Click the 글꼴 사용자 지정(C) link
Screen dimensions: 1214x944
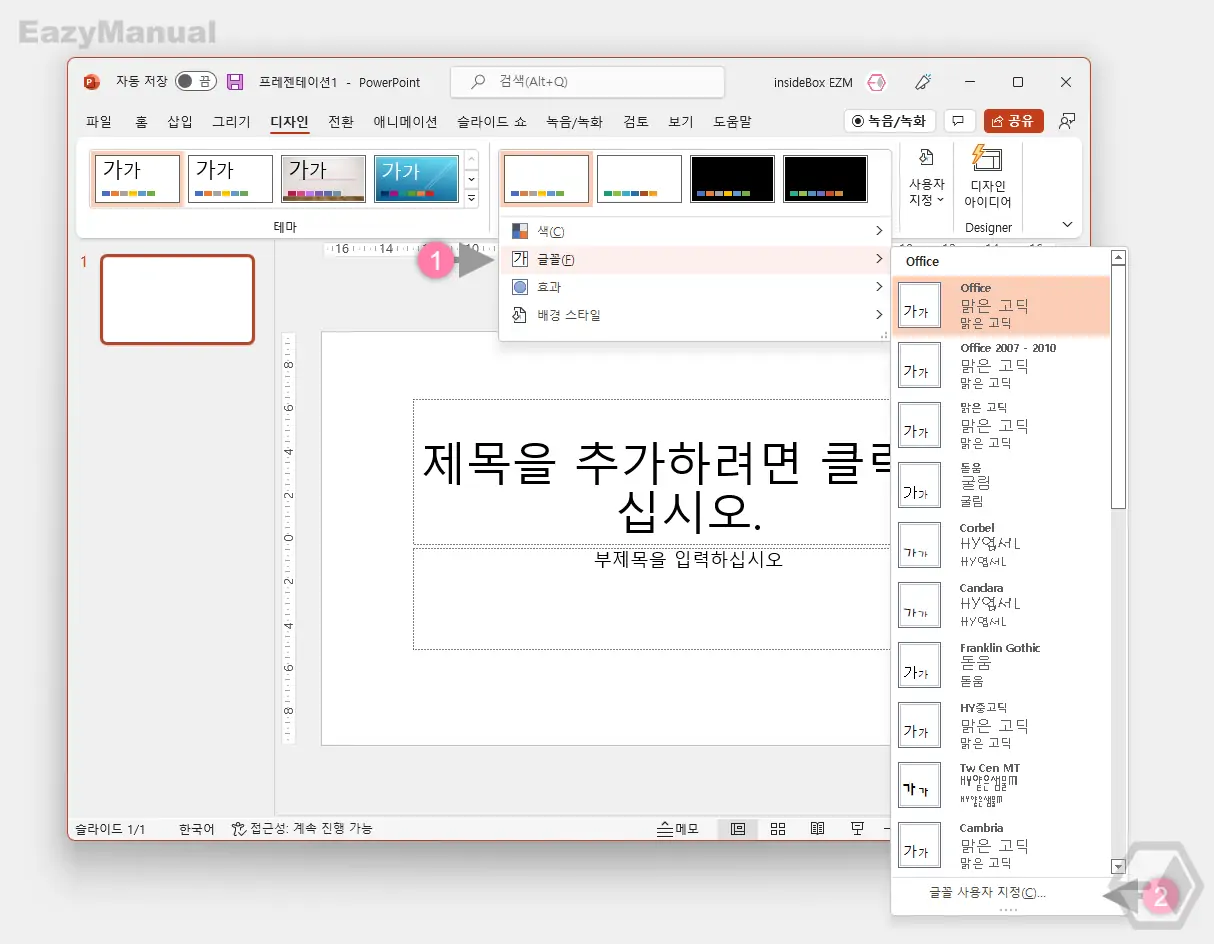click(986, 893)
